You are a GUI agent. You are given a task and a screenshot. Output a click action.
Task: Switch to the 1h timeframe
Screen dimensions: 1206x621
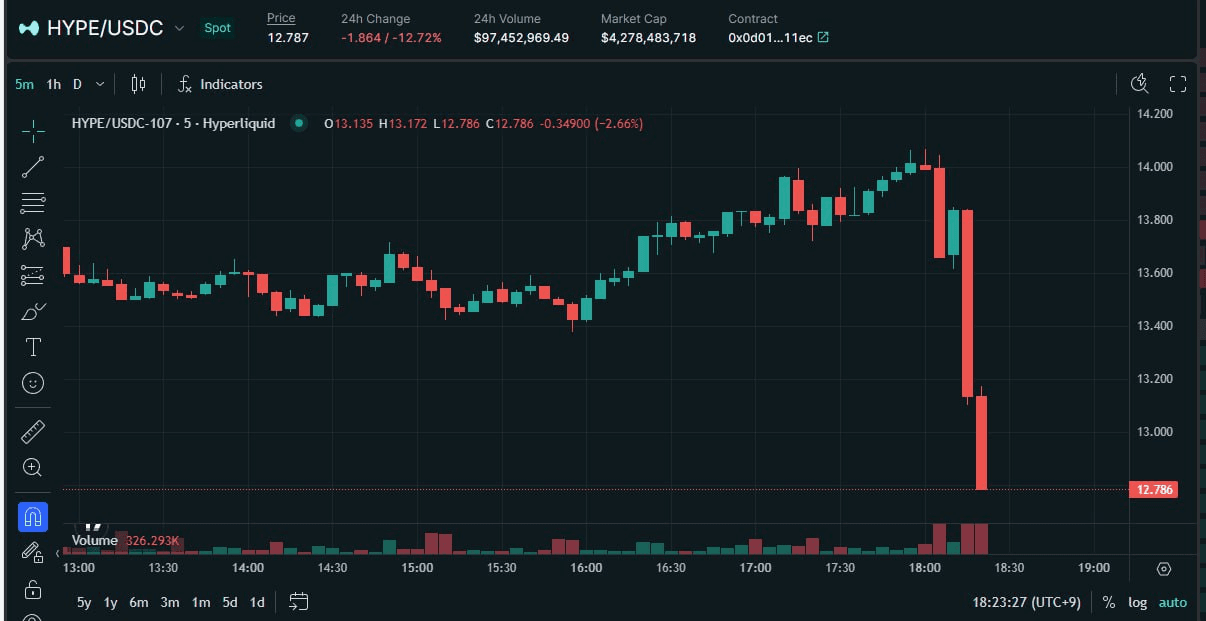point(53,84)
